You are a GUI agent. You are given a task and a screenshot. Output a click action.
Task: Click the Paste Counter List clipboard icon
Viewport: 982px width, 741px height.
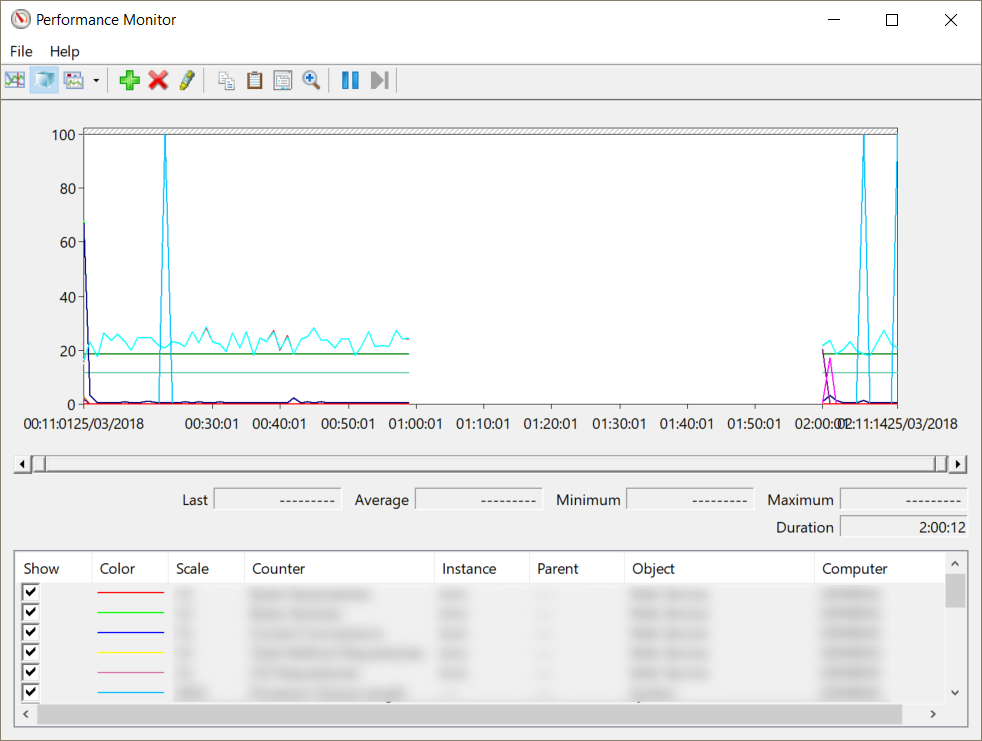pyautogui.click(x=255, y=80)
